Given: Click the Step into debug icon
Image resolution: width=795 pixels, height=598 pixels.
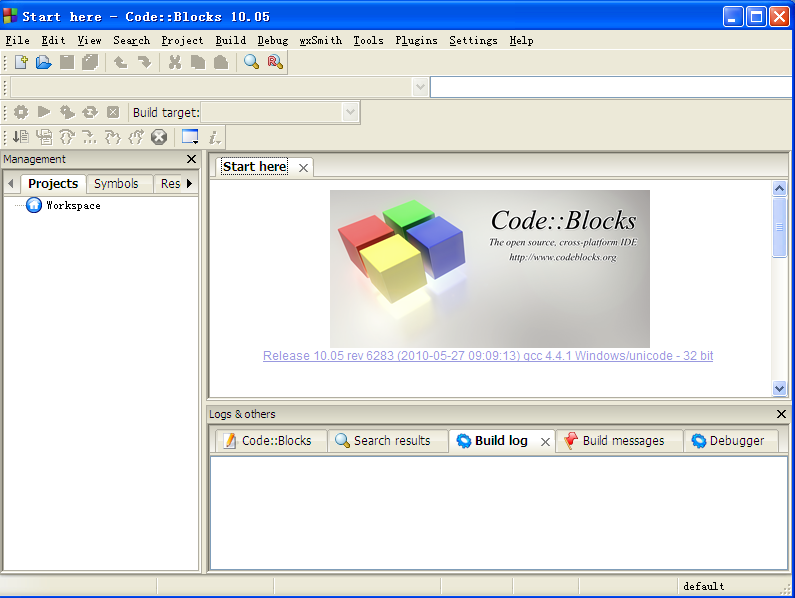Looking at the screenshot, I should (x=113, y=136).
